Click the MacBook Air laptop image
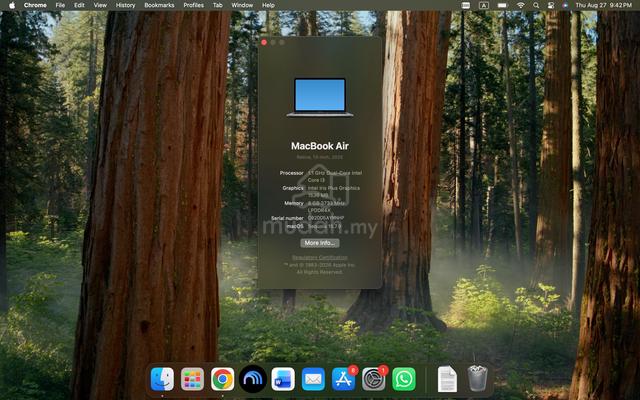The width and height of the screenshot is (640, 400). 320,98
